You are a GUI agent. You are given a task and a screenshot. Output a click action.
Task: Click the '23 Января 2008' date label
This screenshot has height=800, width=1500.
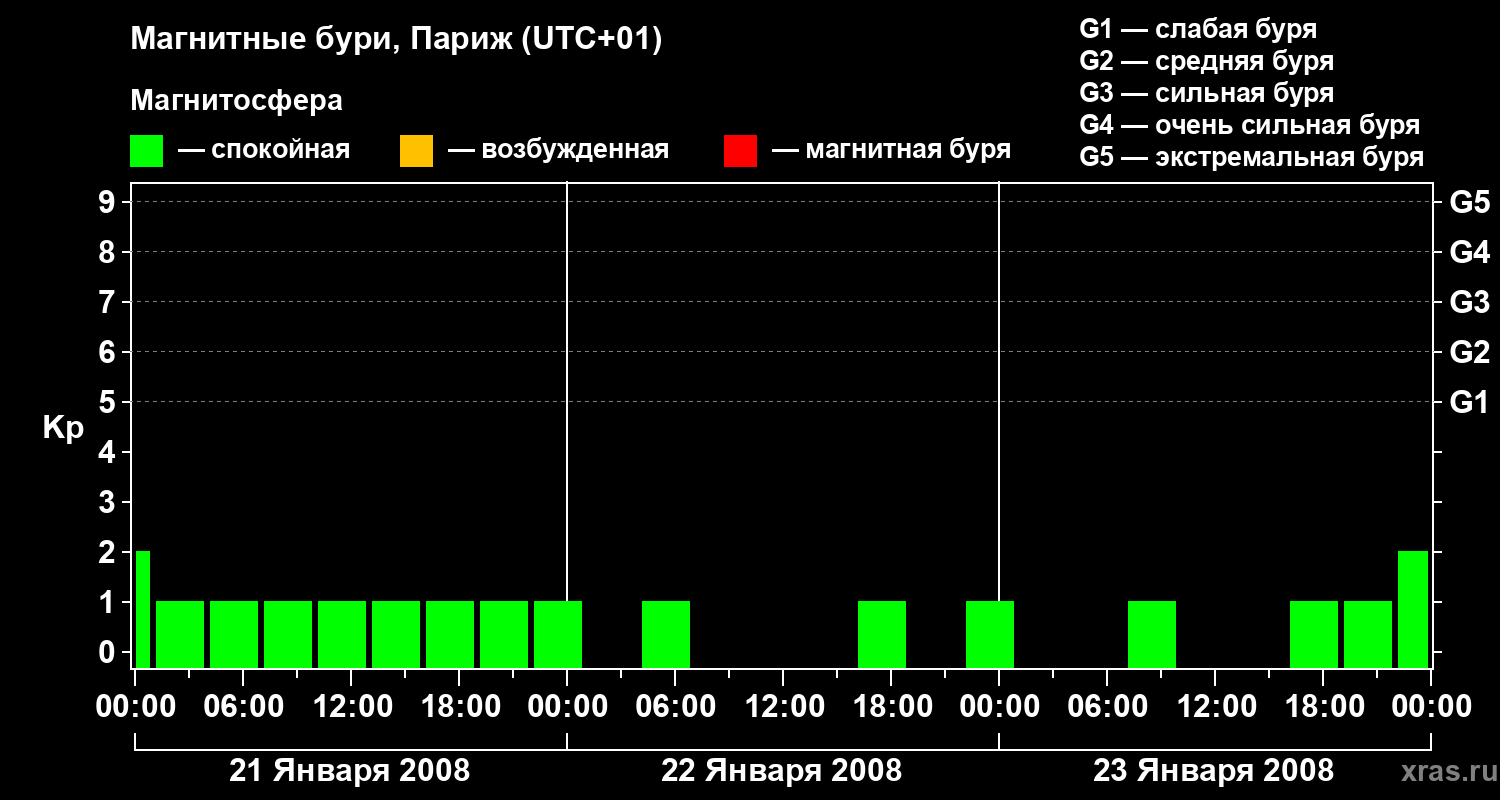(1214, 771)
